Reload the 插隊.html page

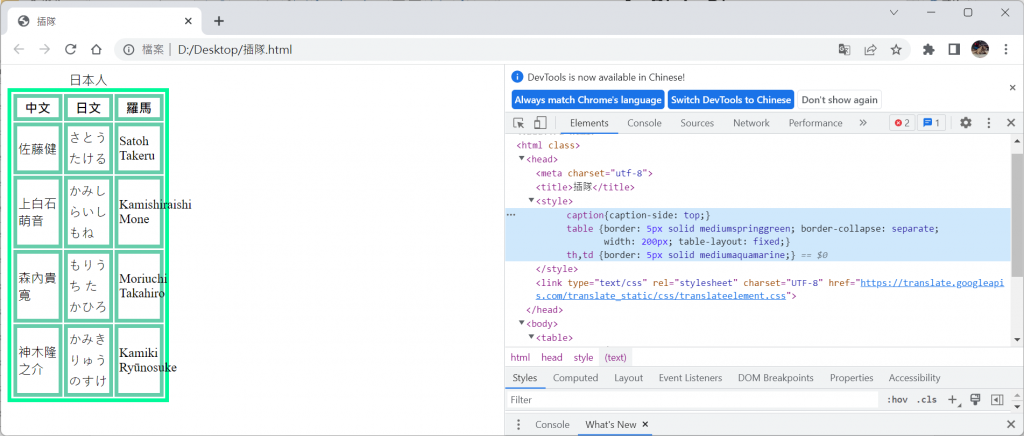[x=71, y=50]
